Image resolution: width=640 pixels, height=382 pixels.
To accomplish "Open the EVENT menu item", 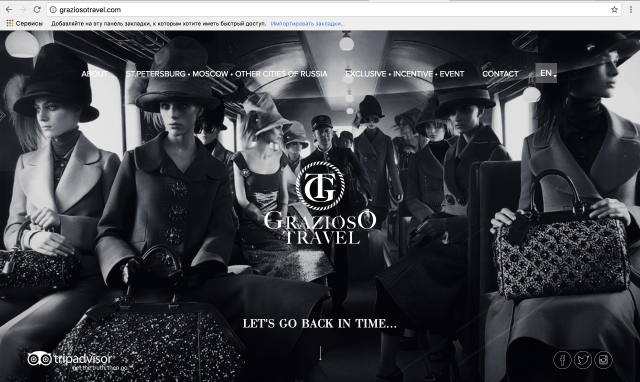I will click(x=452, y=74).
